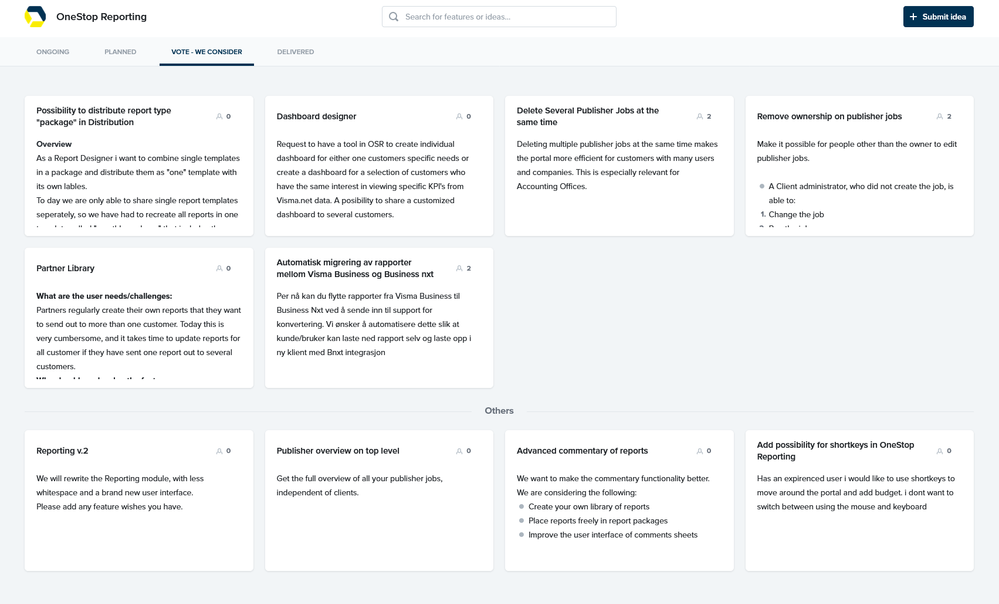Click the magnifier icon in the search bar
This screenshot has height=604, width=999.
(x=393, y=16)
